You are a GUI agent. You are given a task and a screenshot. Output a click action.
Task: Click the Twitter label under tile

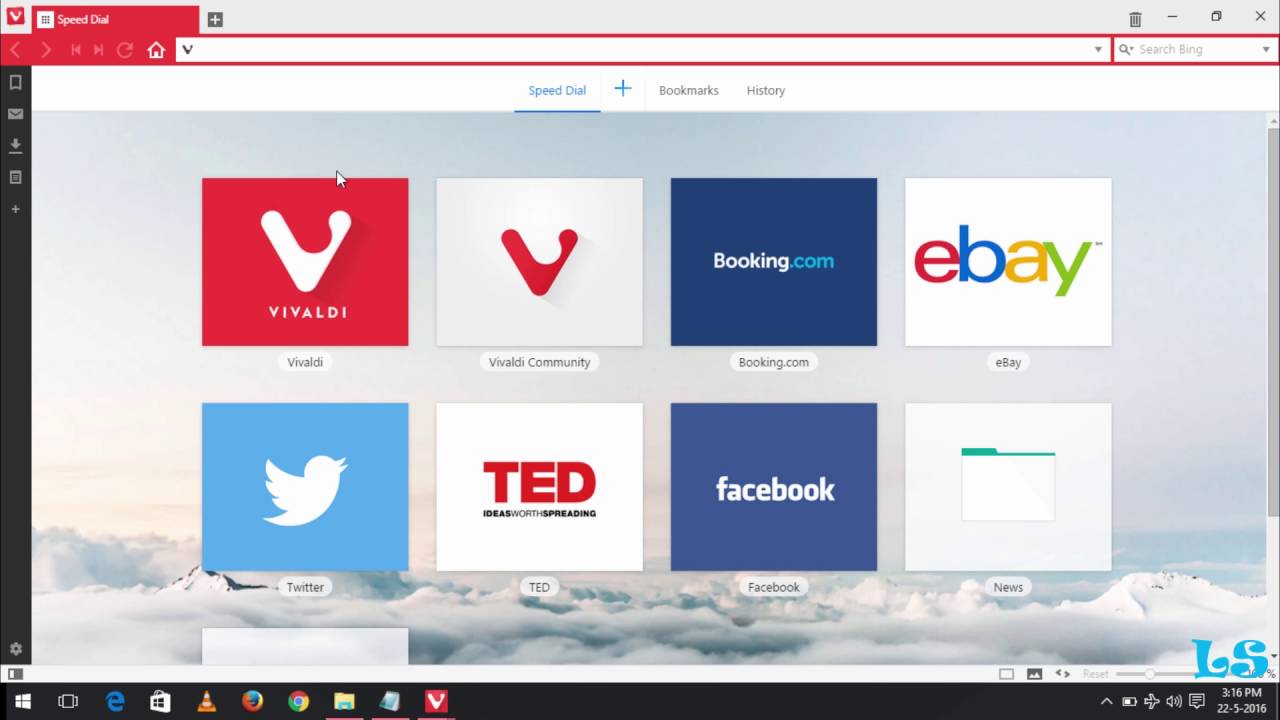(x=305, y=587)
